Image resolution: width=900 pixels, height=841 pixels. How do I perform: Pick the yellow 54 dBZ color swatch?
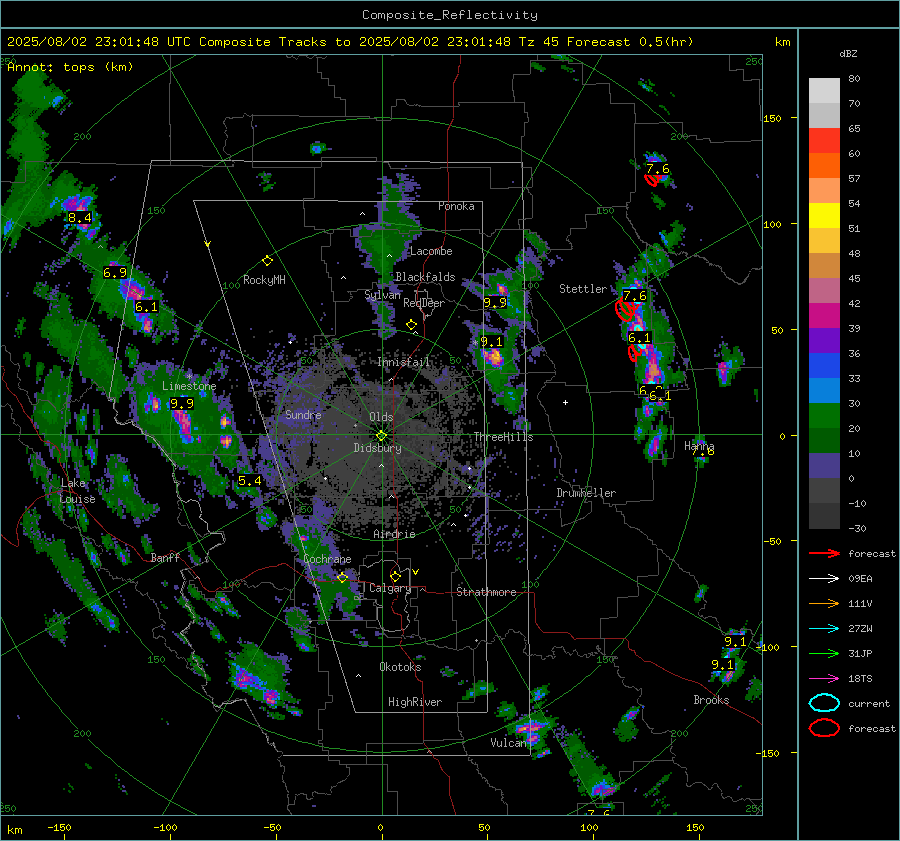pyautogui.click(x=824, y=215)
